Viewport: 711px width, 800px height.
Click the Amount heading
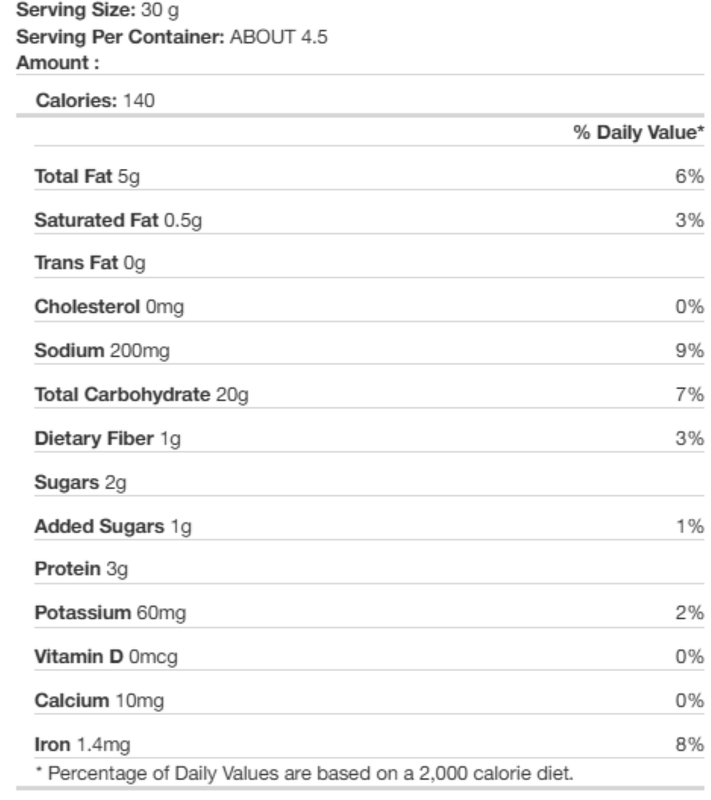coord(58,63)
